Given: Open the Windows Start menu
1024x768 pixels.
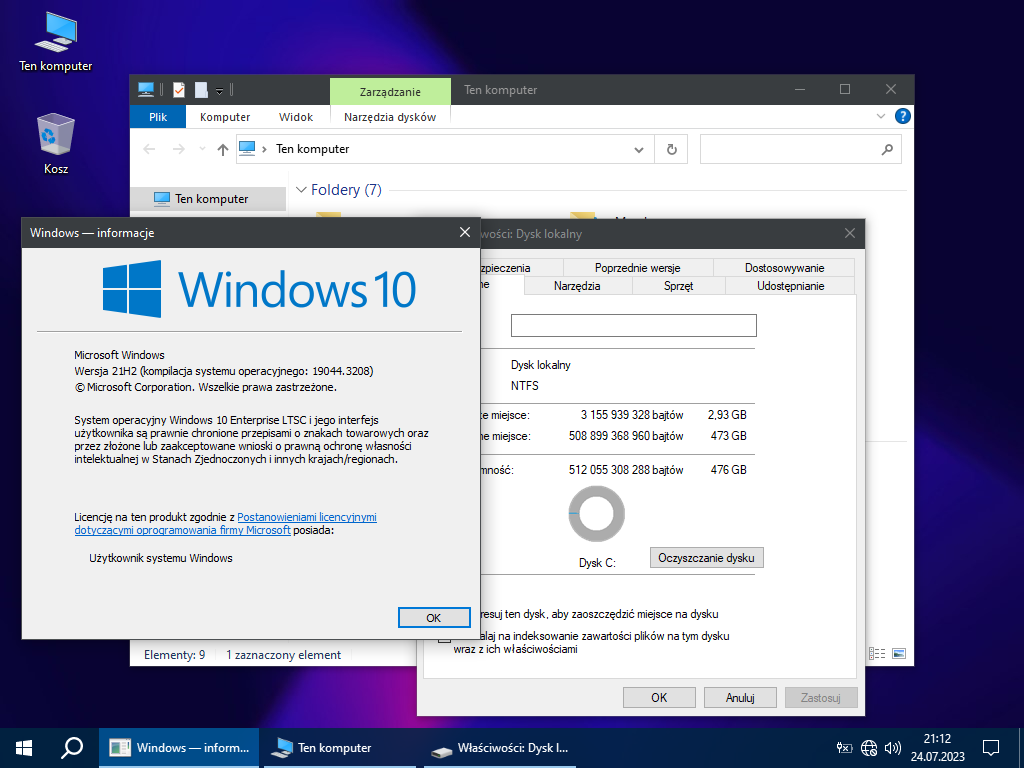Looking at the screenshot, I should tap(24, 747).
